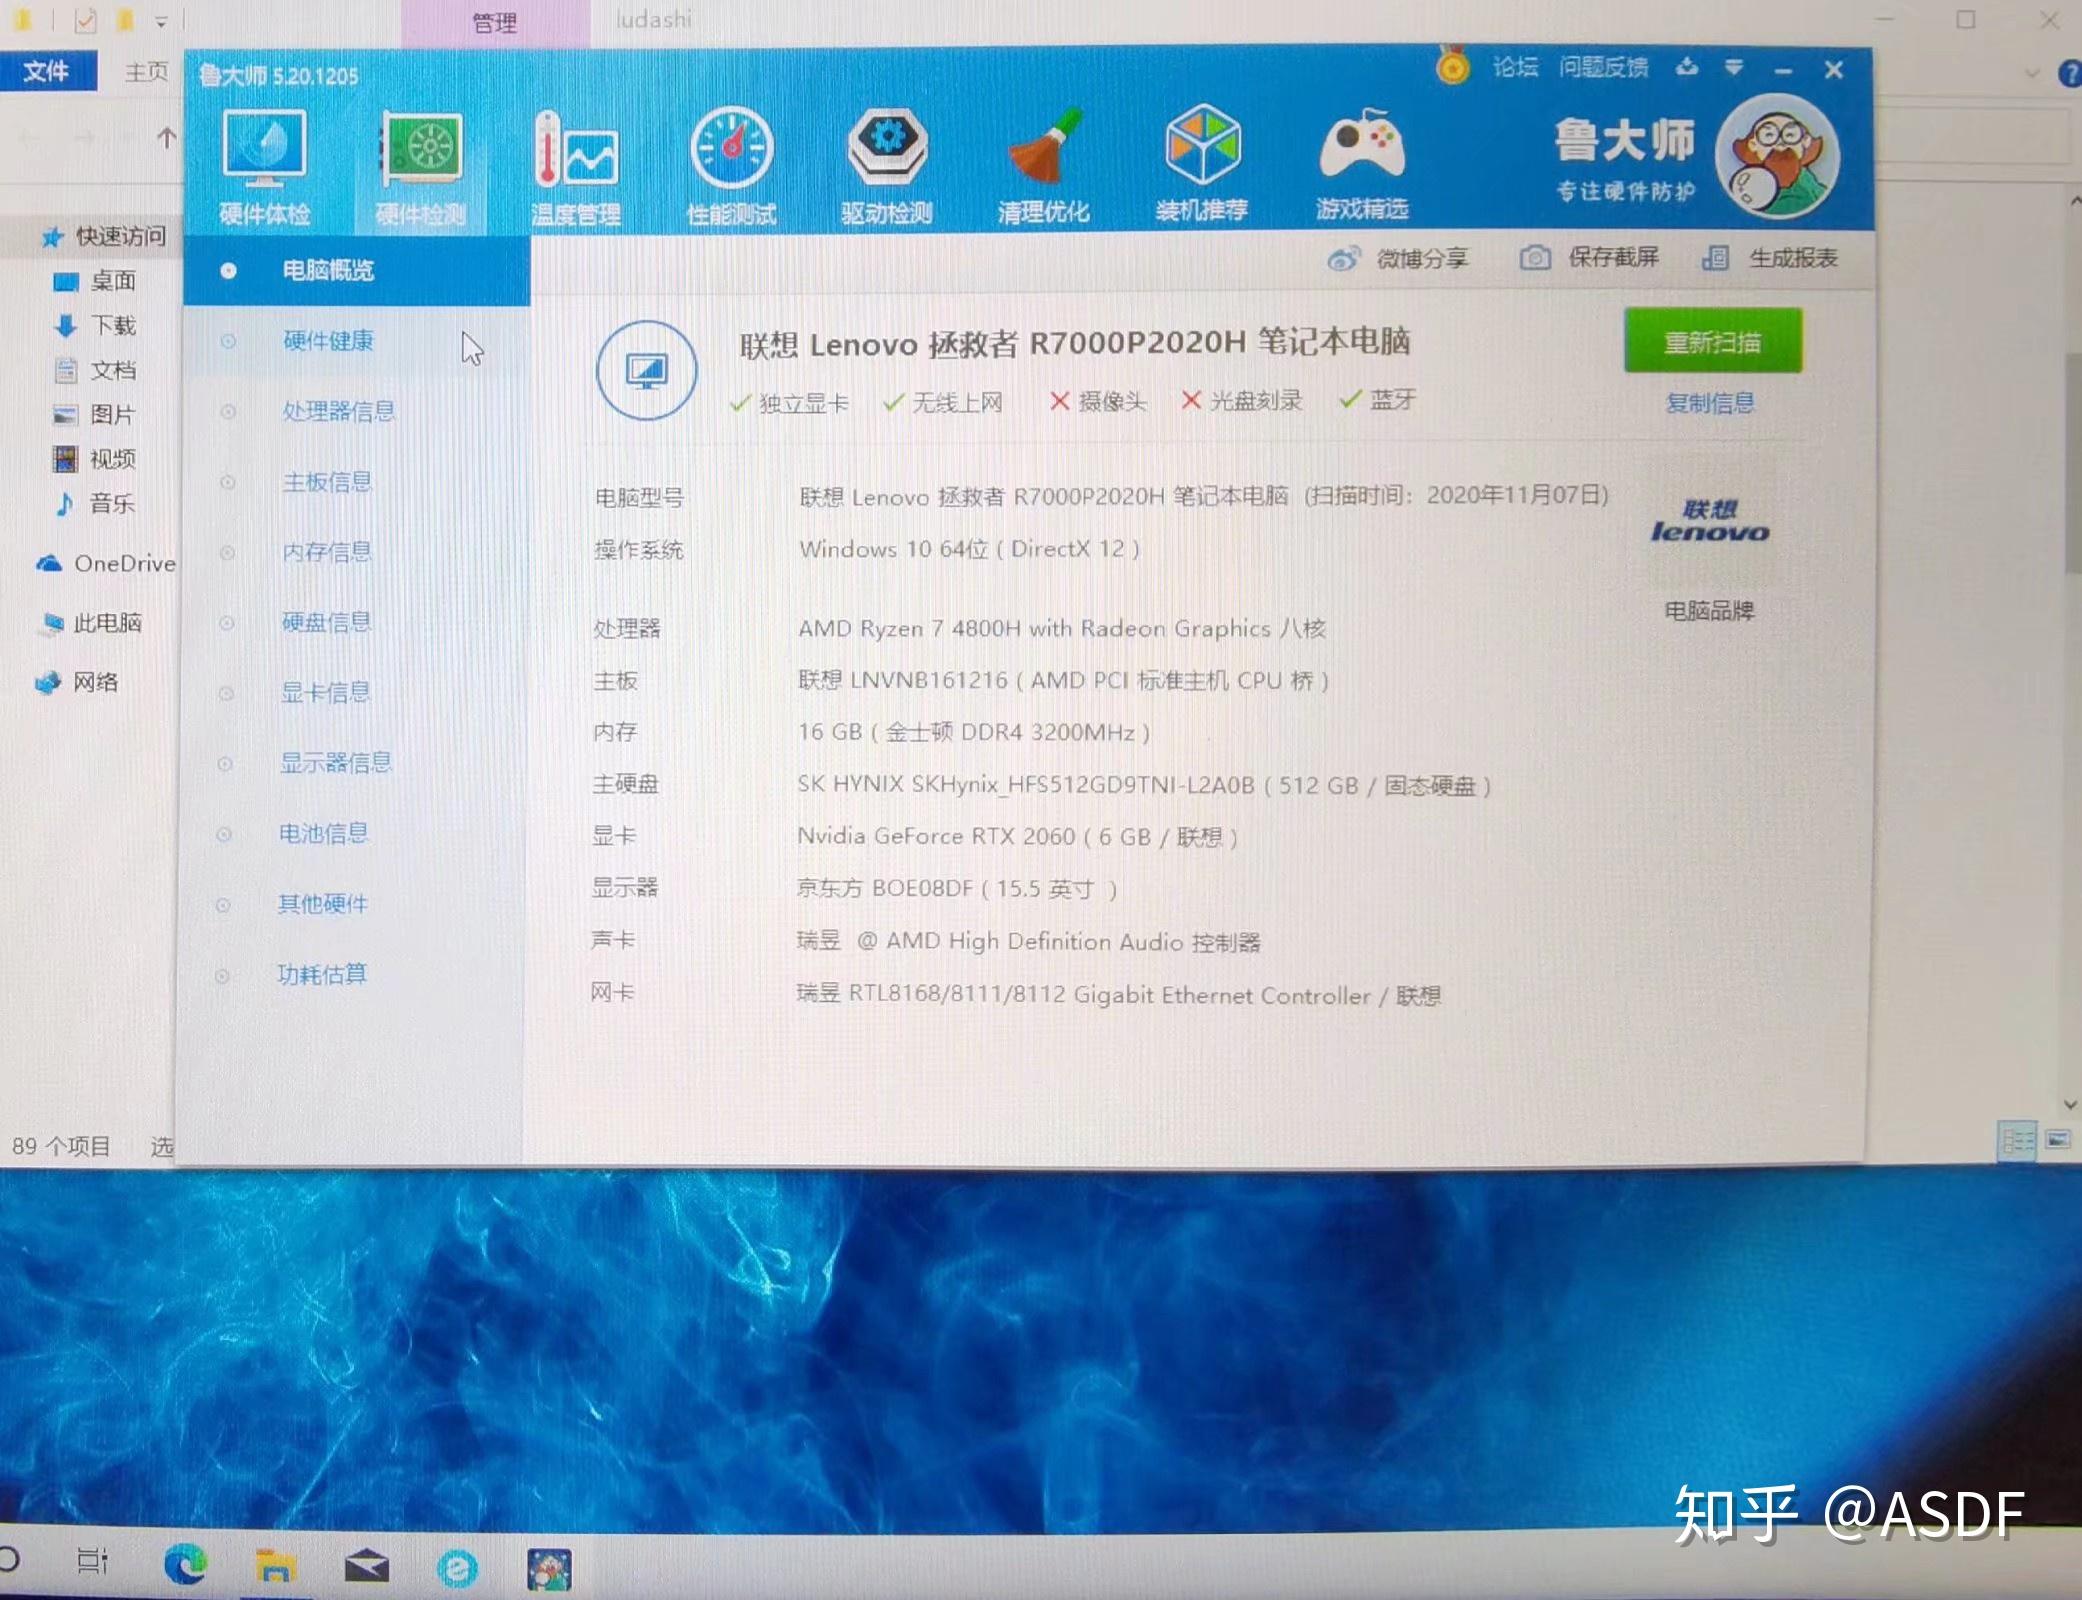Select 其他硬件 in sidebar
2082x1600 pixels.
point(350,904)
